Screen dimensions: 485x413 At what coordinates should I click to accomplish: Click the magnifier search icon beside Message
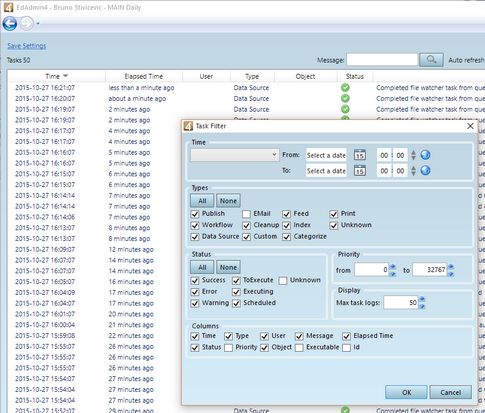431,60
